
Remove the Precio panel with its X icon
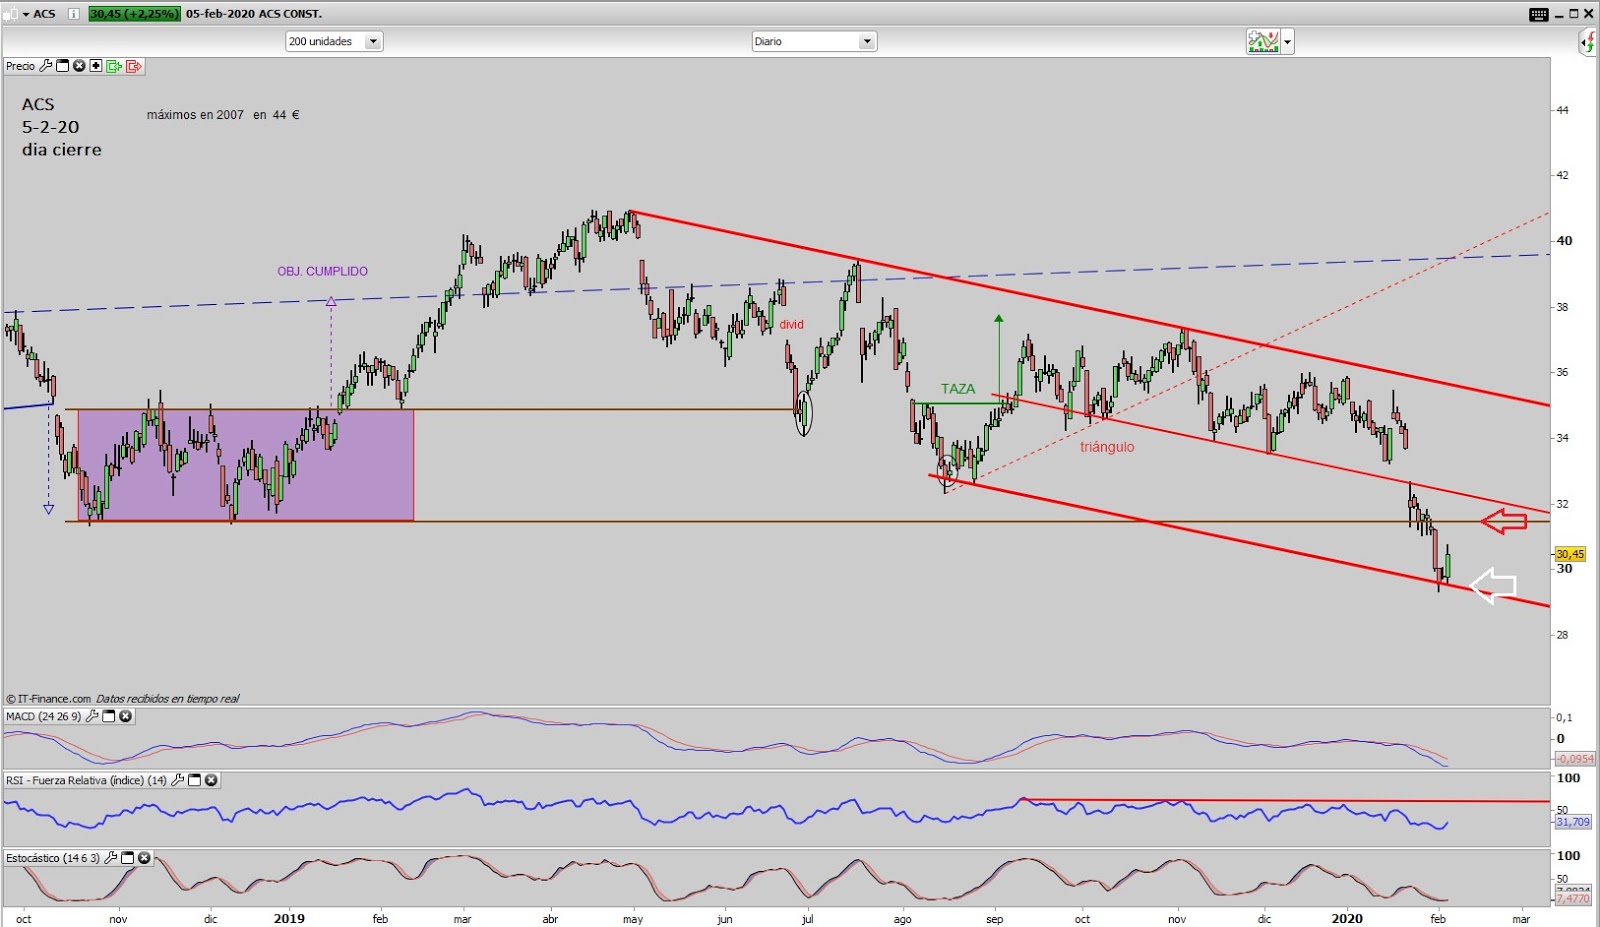pyautogui.click(x=79, y=66)
